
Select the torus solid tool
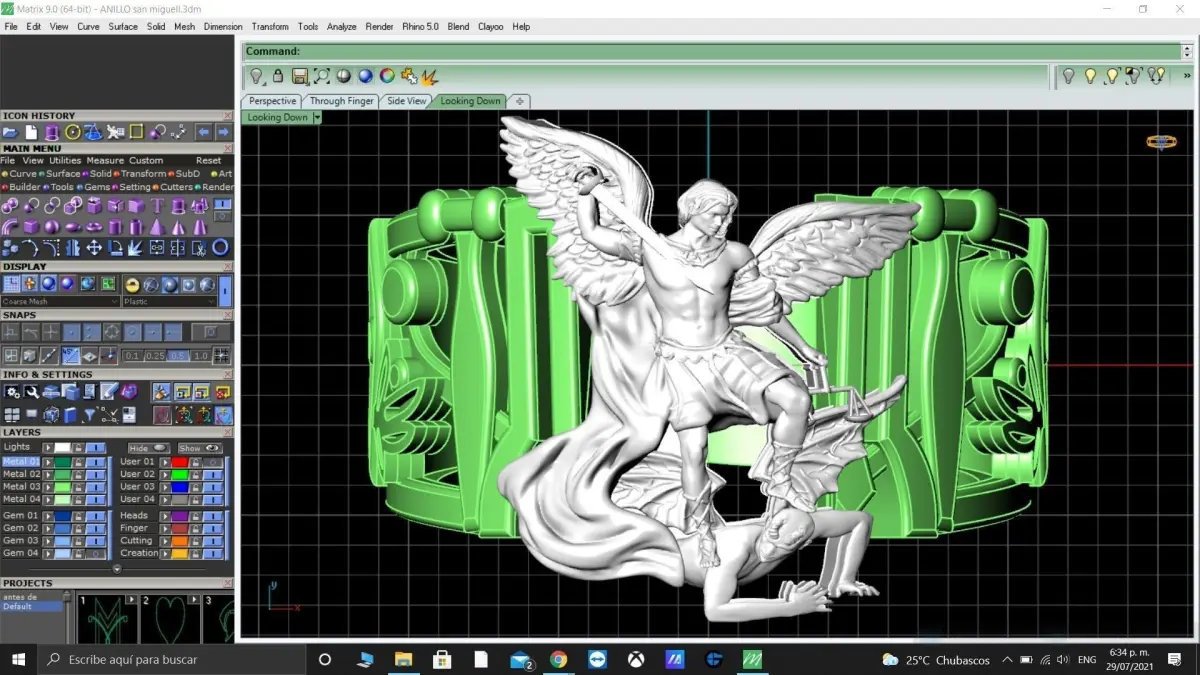(94, 227)
